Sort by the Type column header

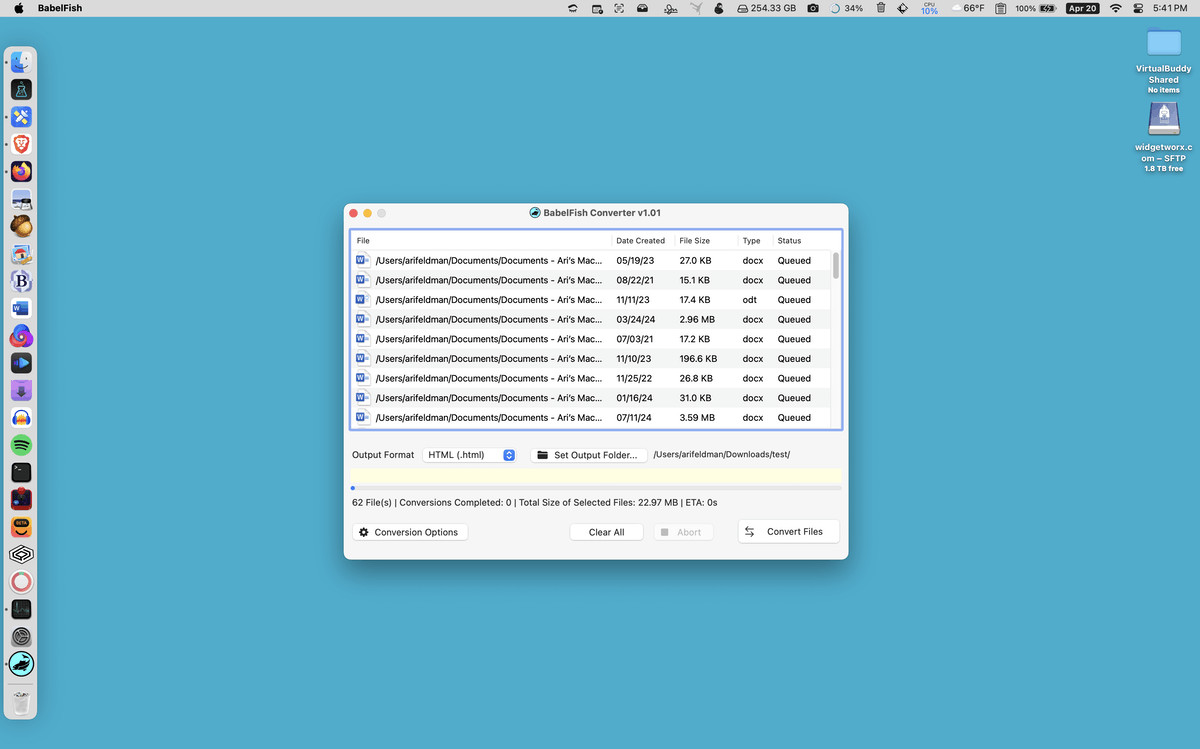pyautogui.click(x=754, y=241)
